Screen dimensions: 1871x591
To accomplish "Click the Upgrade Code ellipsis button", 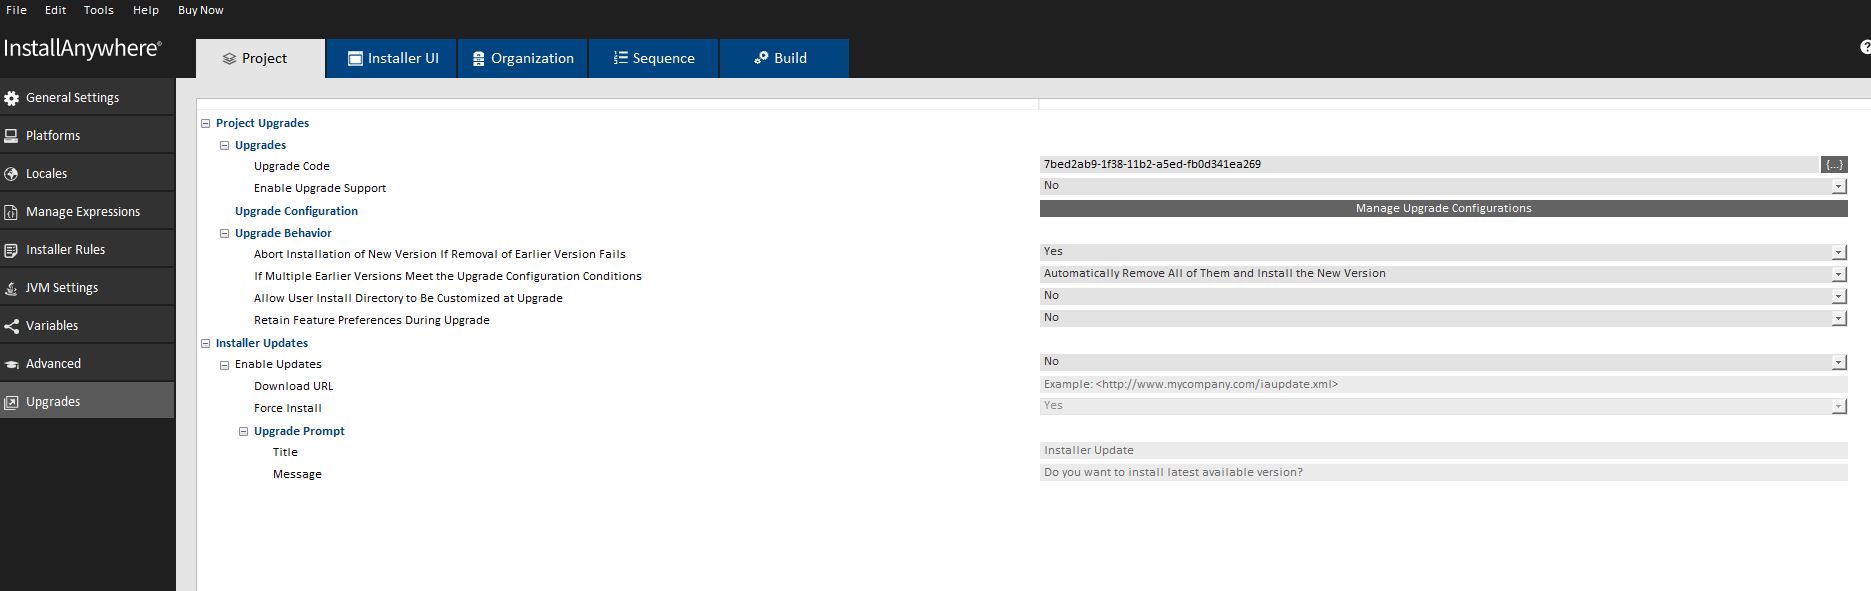I will coord(1833,165).
